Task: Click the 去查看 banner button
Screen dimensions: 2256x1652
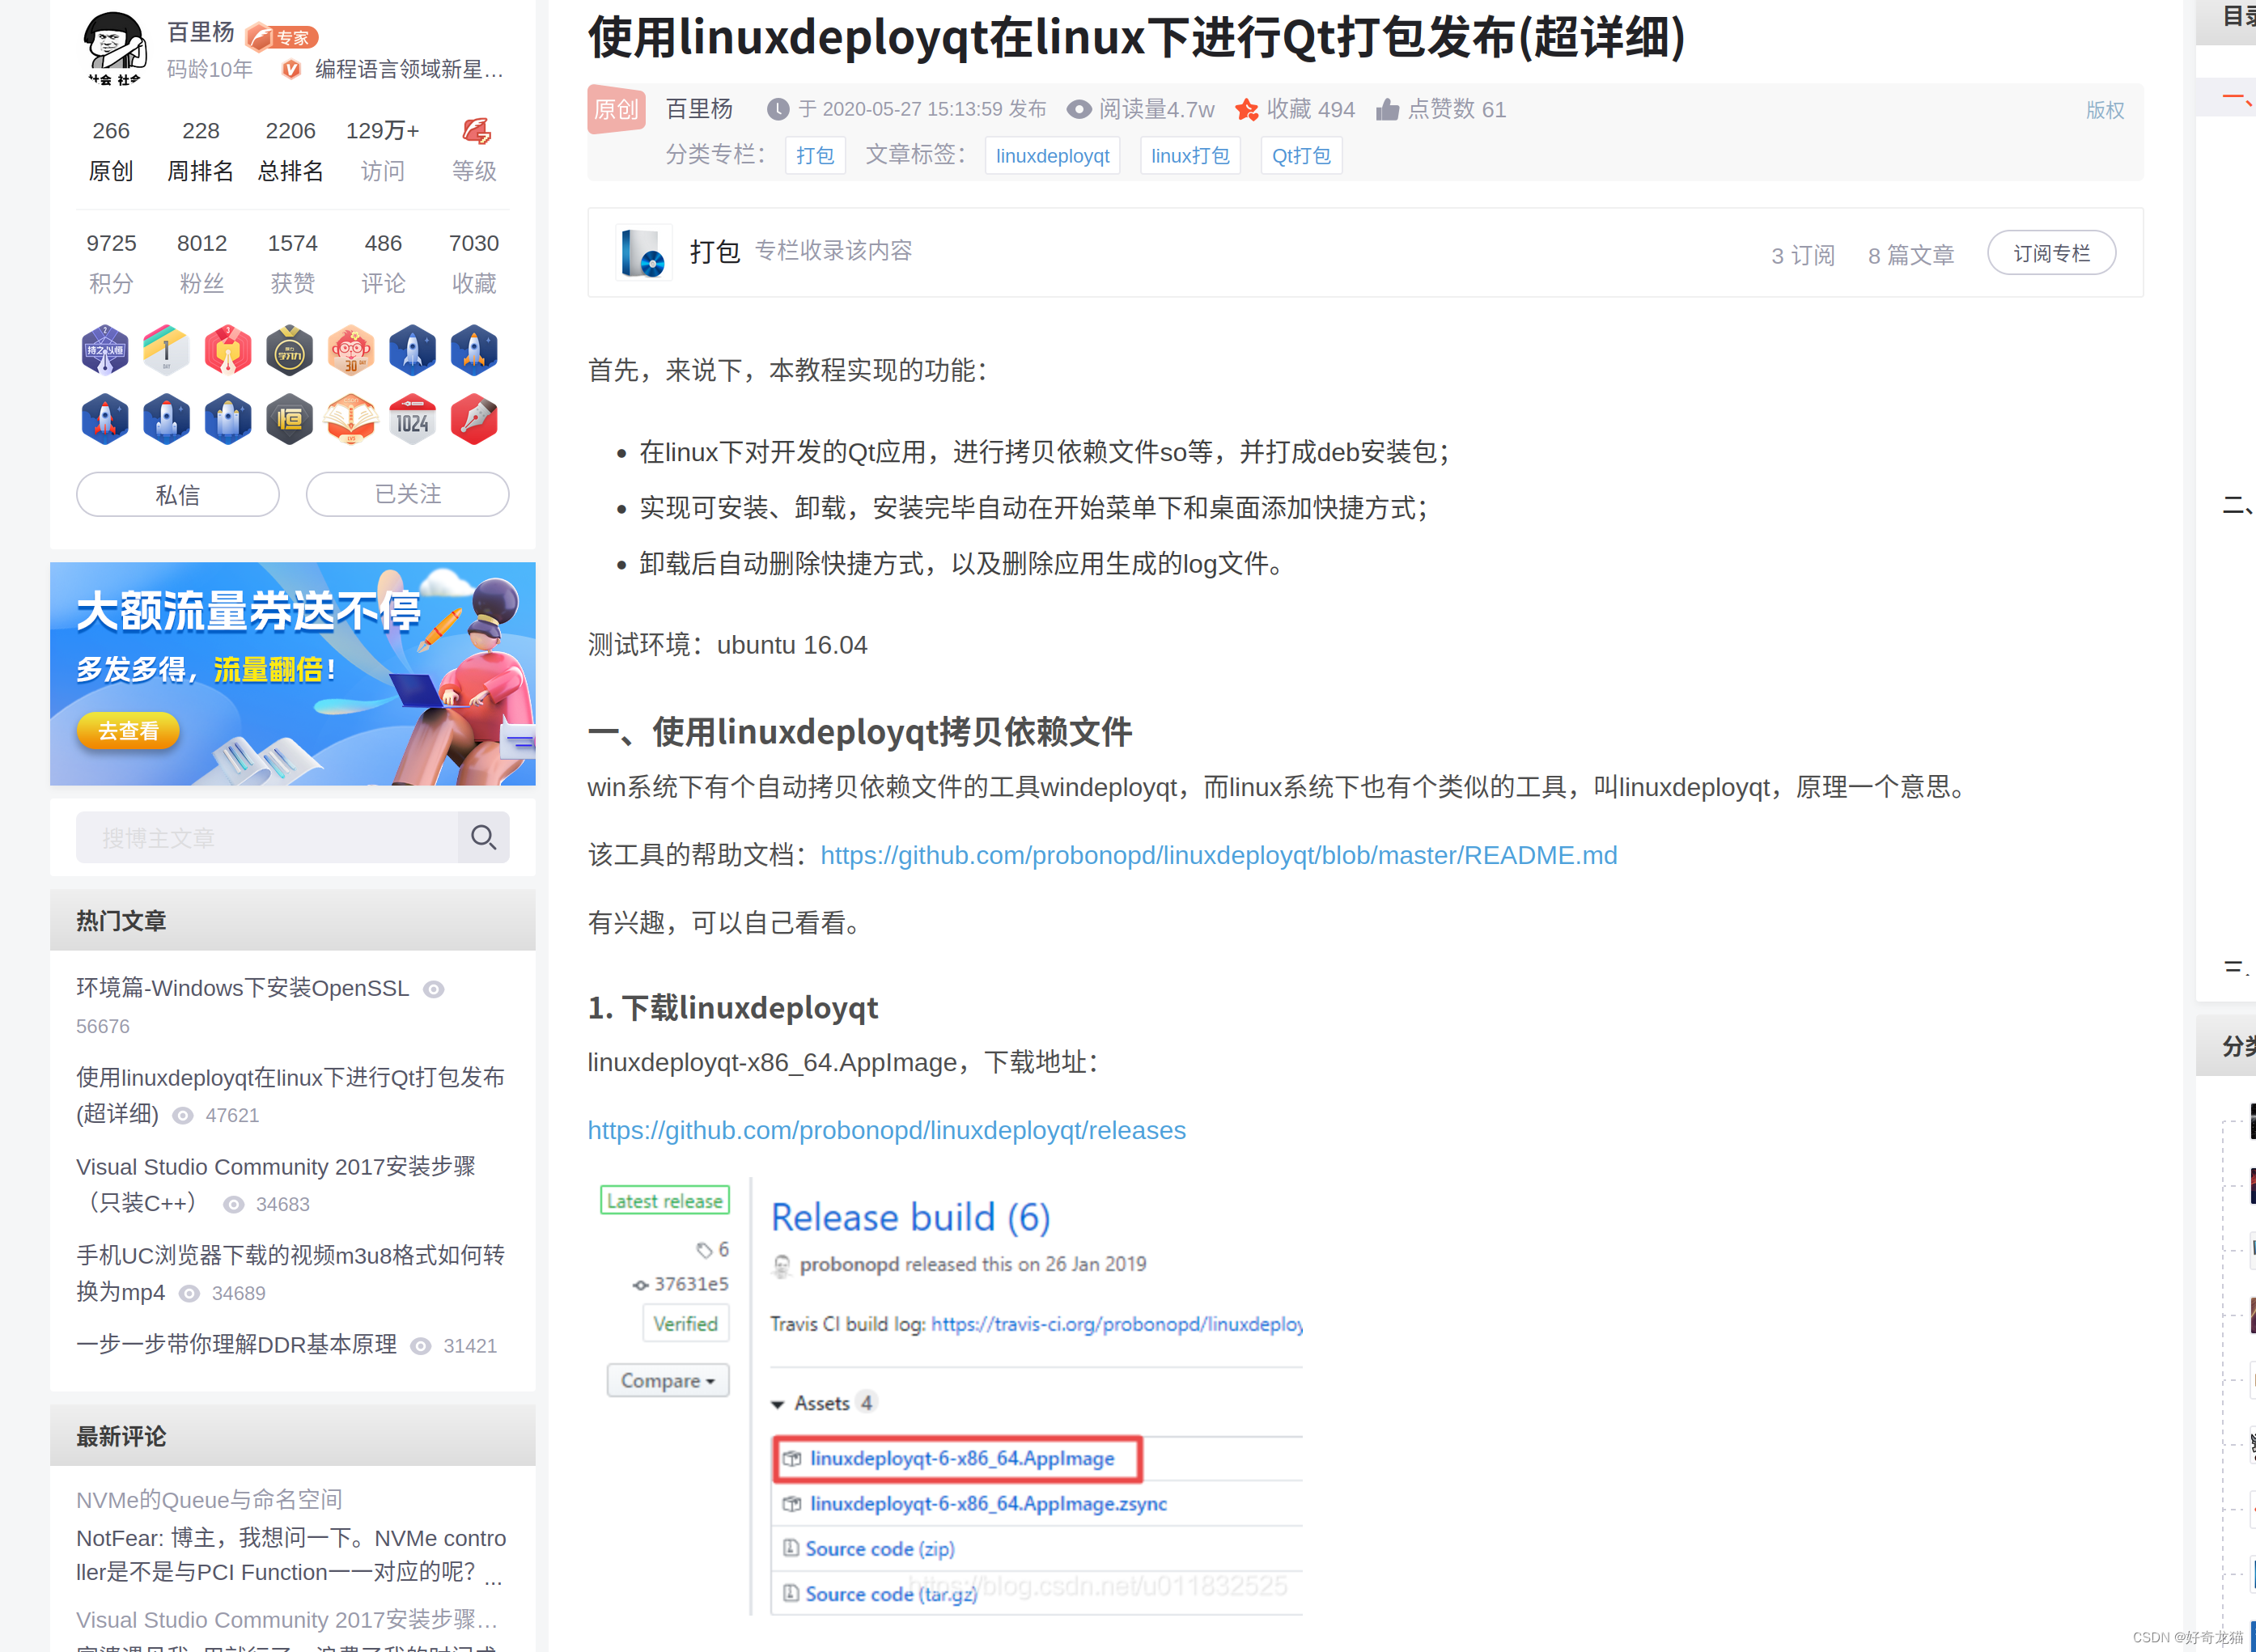Action: [128, 730]
